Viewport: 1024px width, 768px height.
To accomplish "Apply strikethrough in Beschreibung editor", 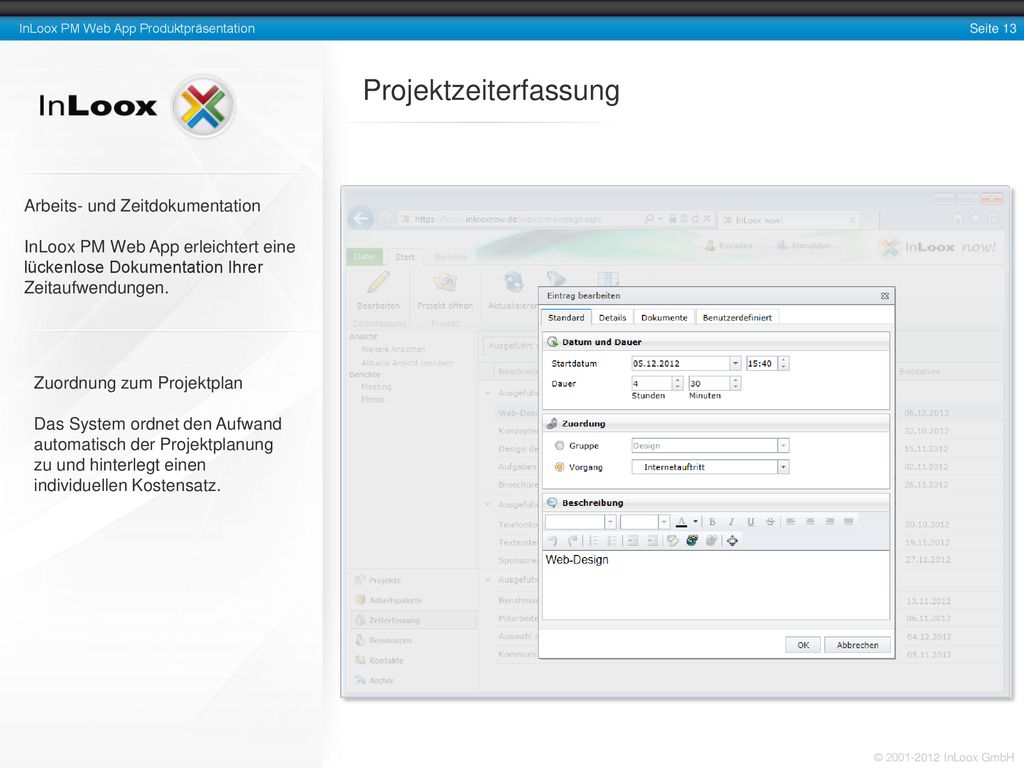I will 771,522.
